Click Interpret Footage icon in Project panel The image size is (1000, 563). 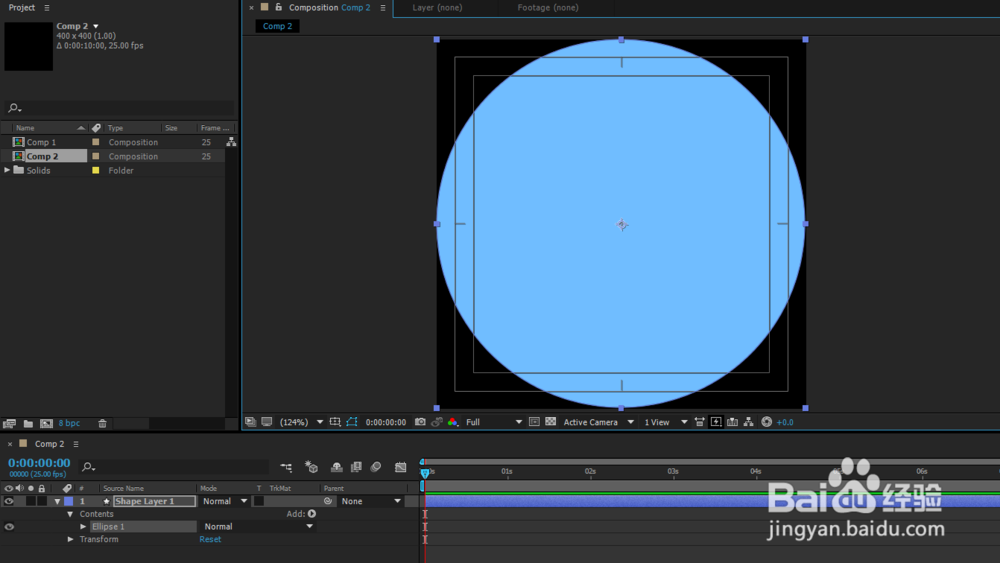pos(9,423)
